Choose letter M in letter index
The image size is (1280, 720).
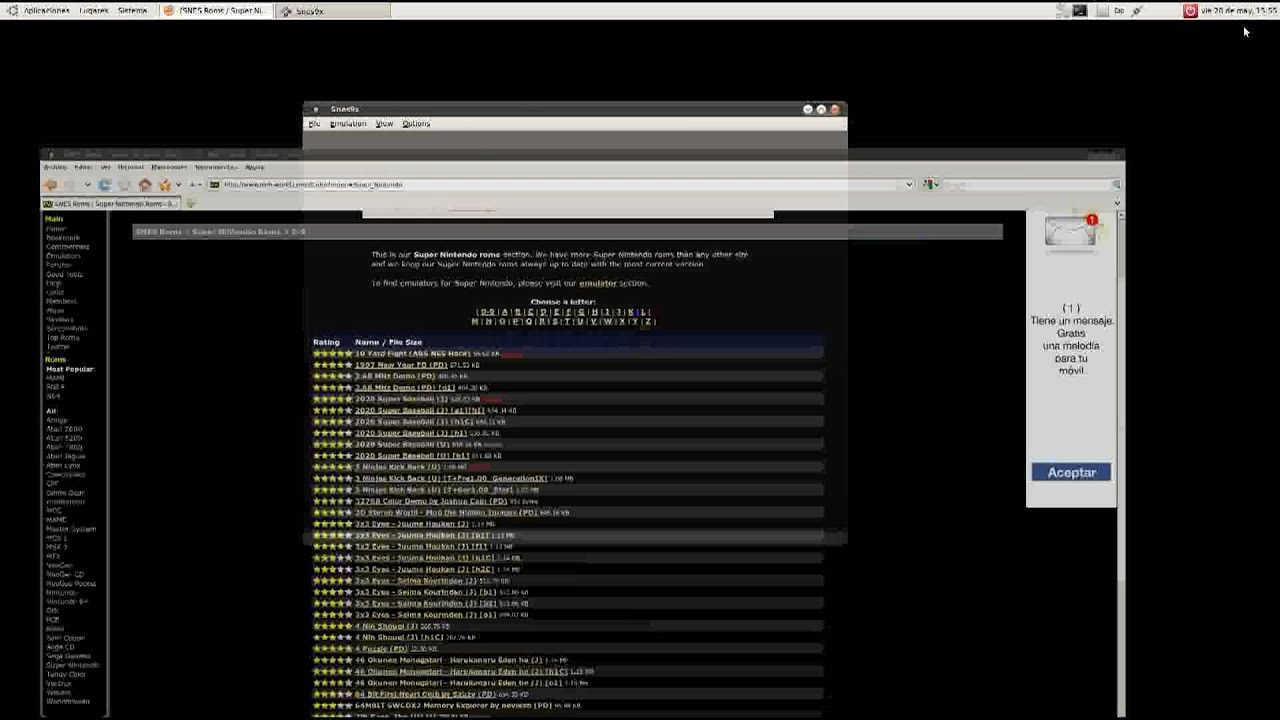(475, 321)
